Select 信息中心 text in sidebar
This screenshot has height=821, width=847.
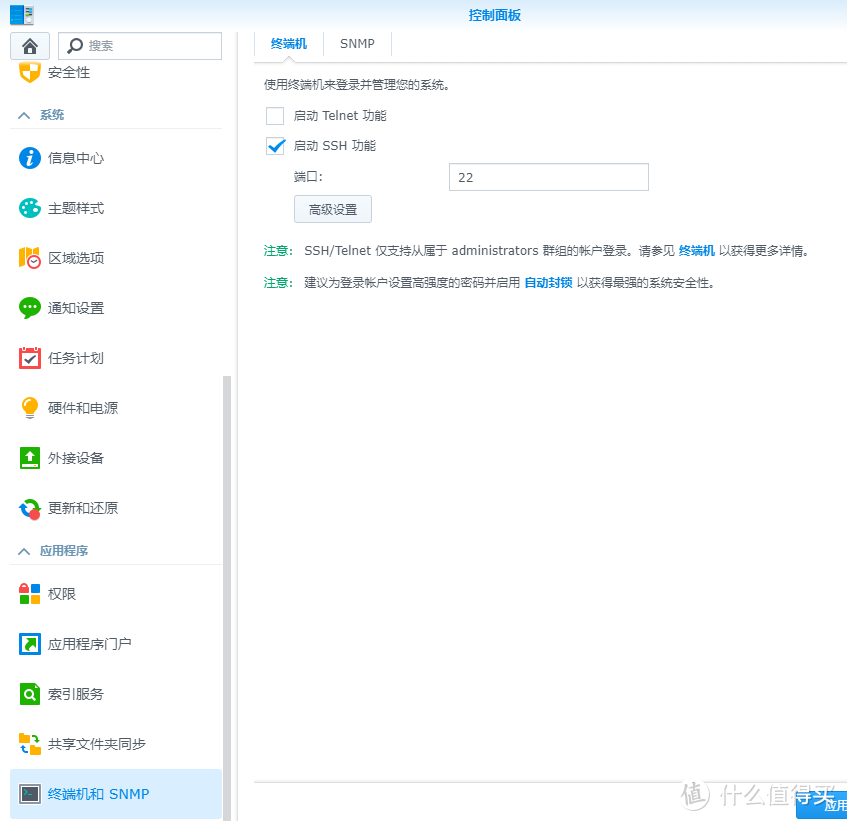(x=76, y=158)
